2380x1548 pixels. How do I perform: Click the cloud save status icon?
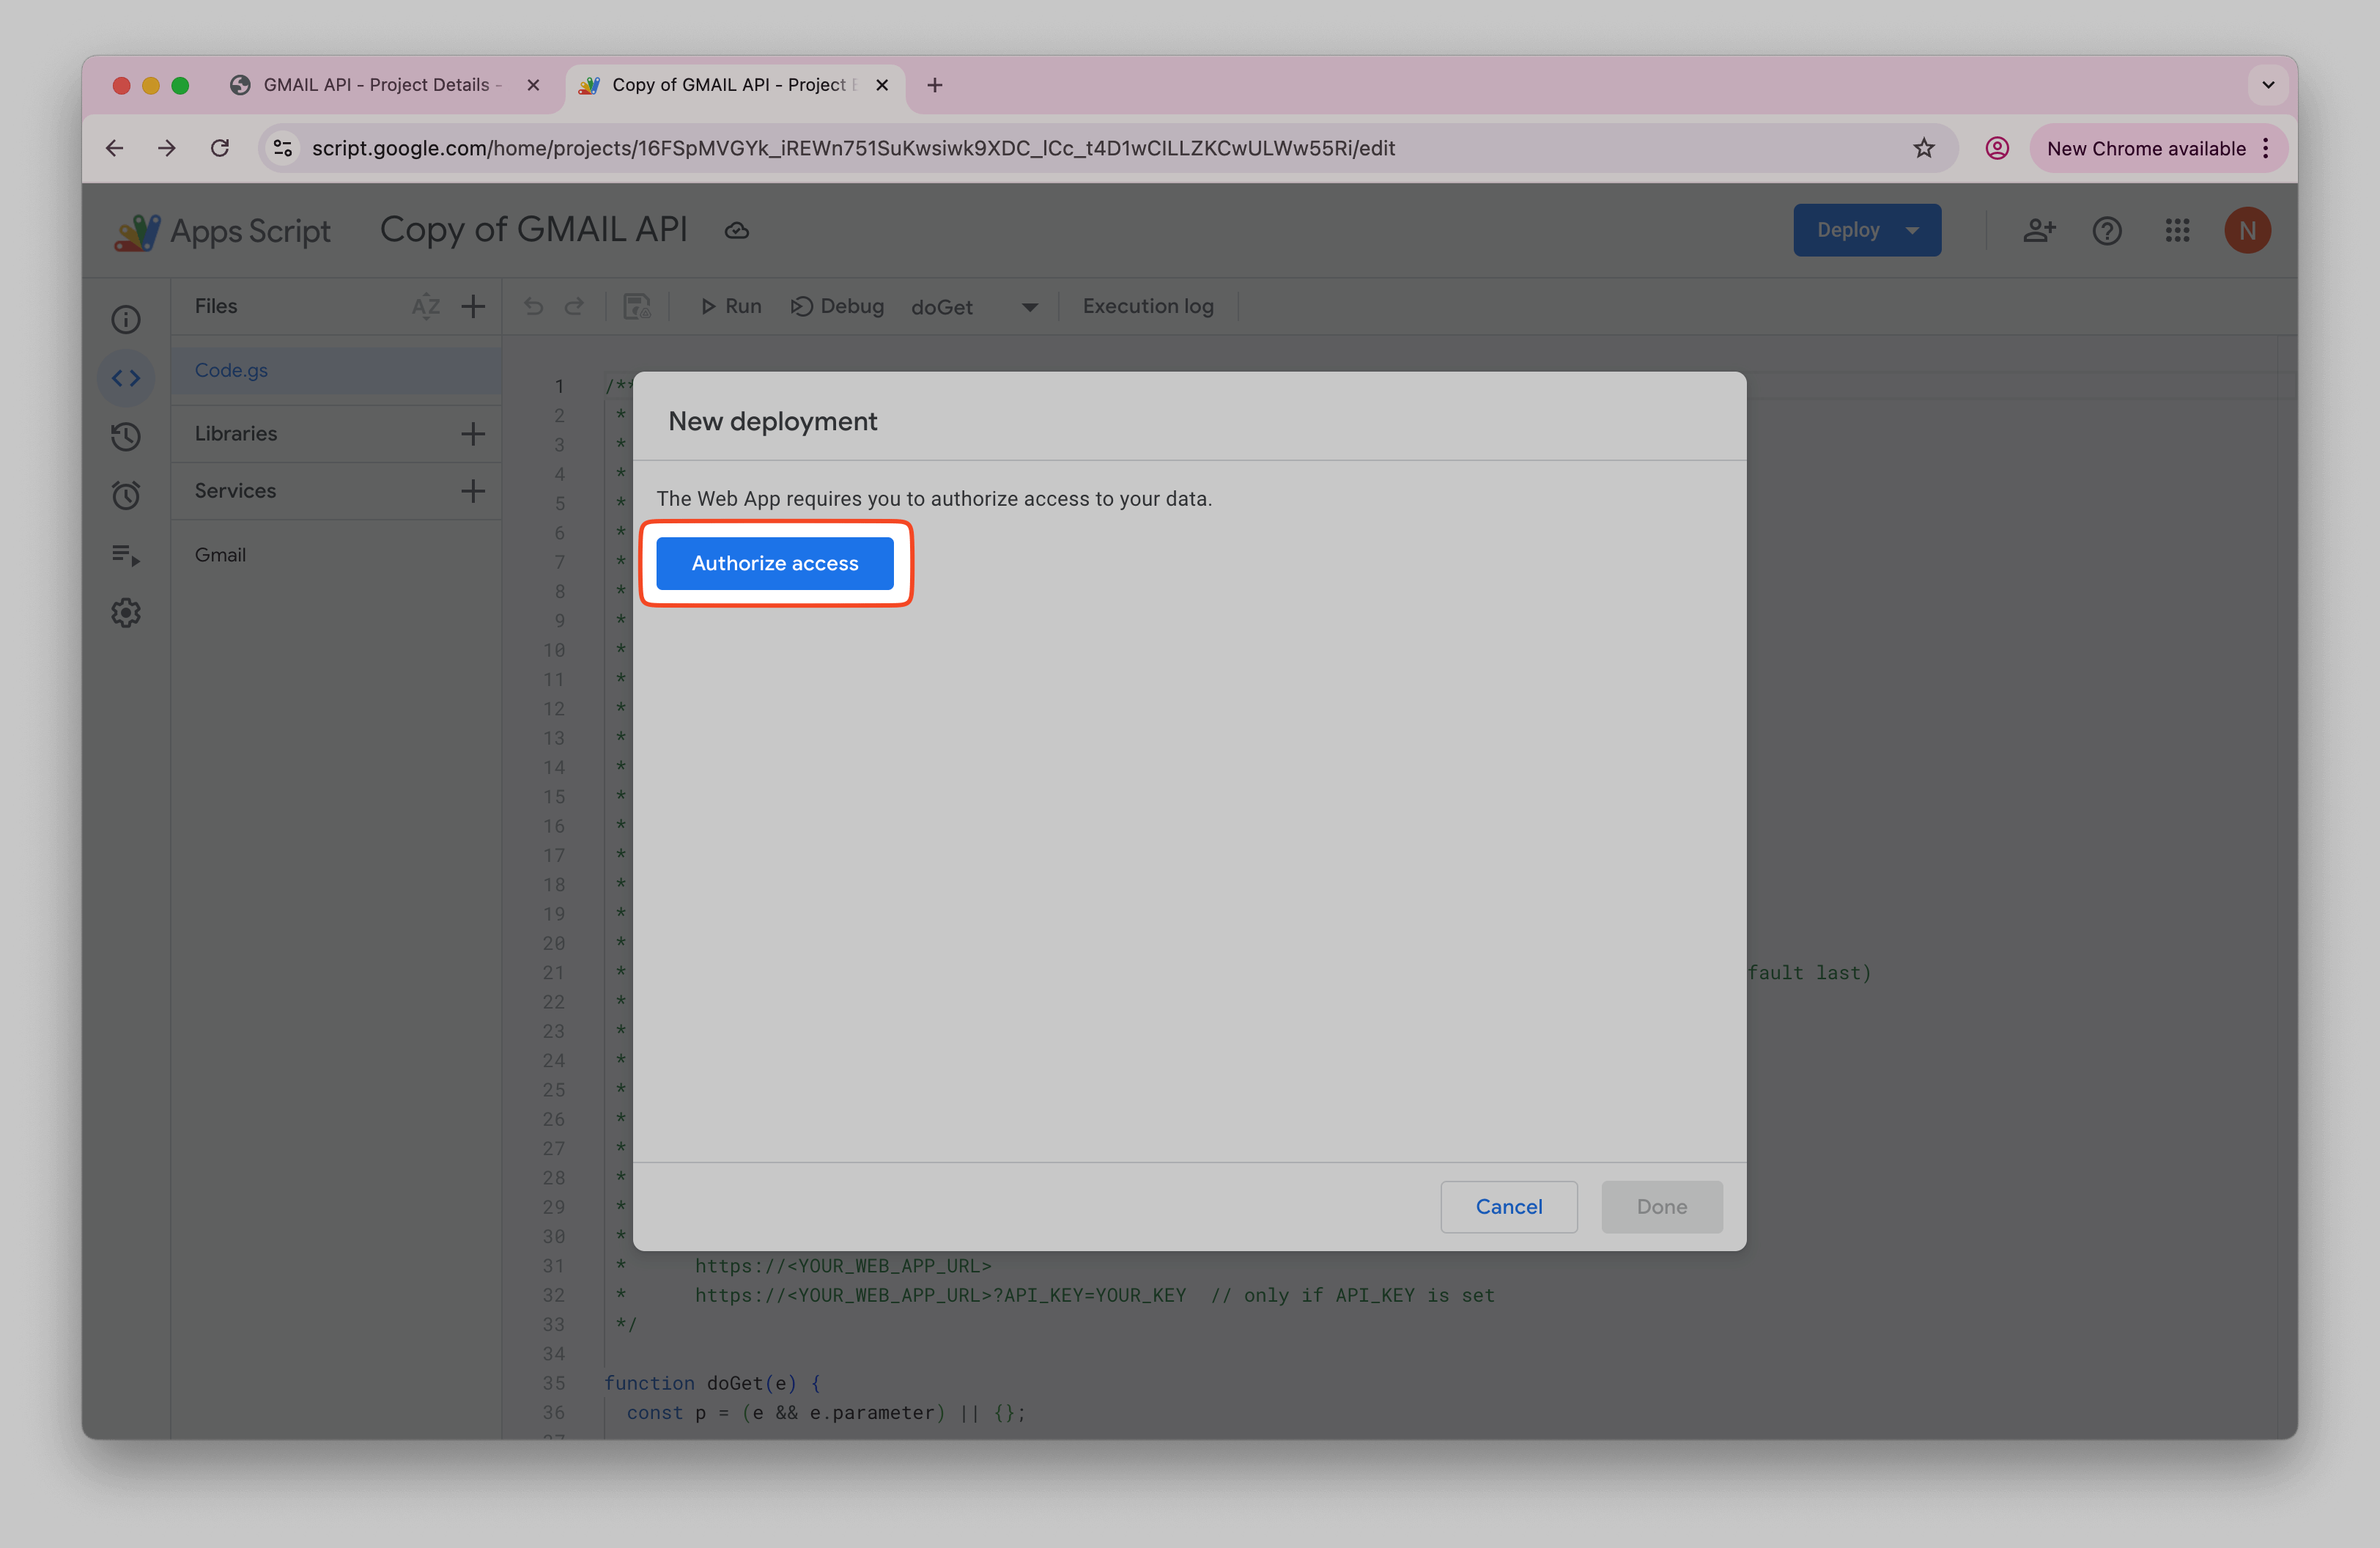(x=737, y=231)
